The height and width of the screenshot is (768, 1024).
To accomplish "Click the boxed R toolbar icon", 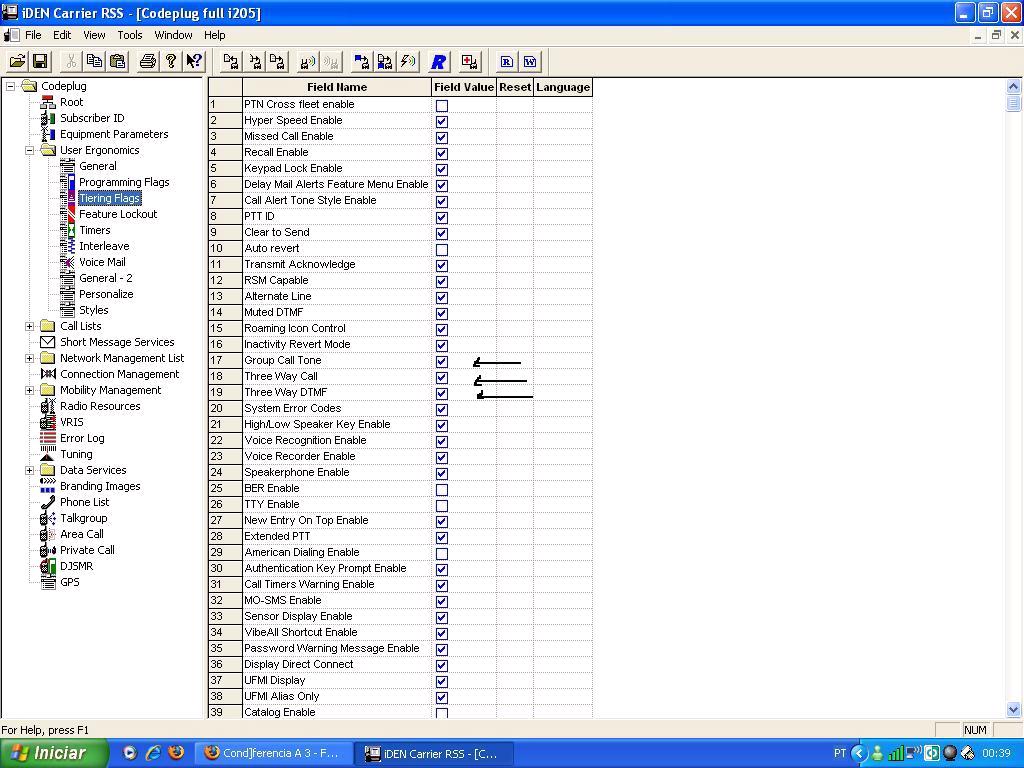I will click(x=506, y=62).
